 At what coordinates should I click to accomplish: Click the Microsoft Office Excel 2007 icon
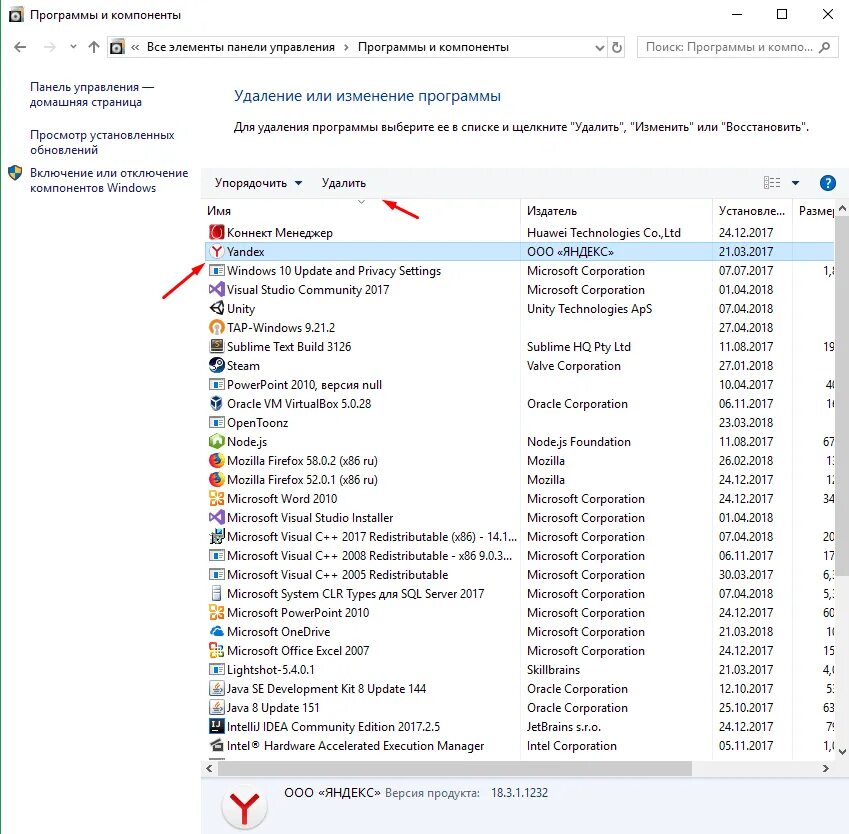pos(217,650)
